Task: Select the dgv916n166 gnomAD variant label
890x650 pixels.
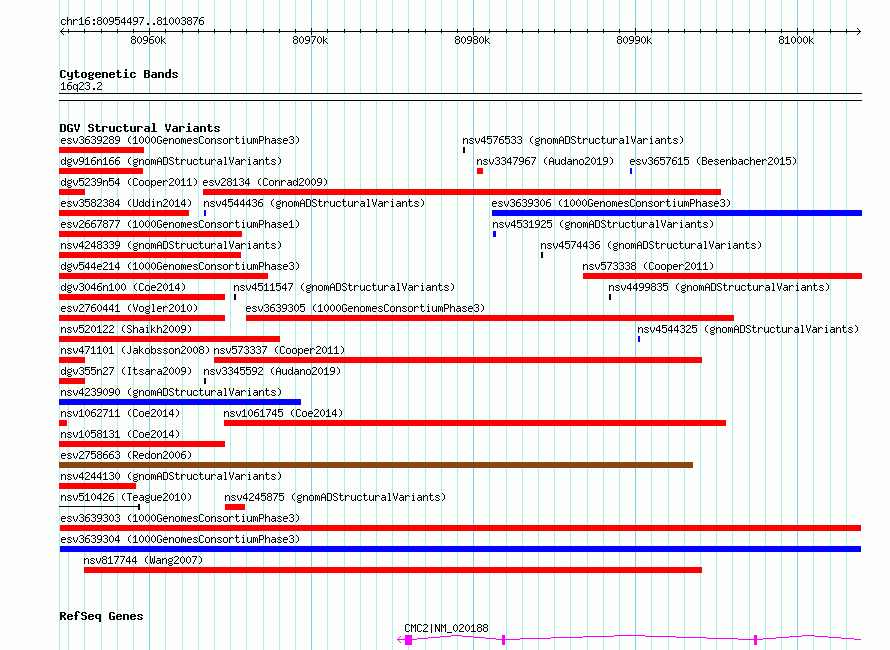Action: click(x=171, y=161)
